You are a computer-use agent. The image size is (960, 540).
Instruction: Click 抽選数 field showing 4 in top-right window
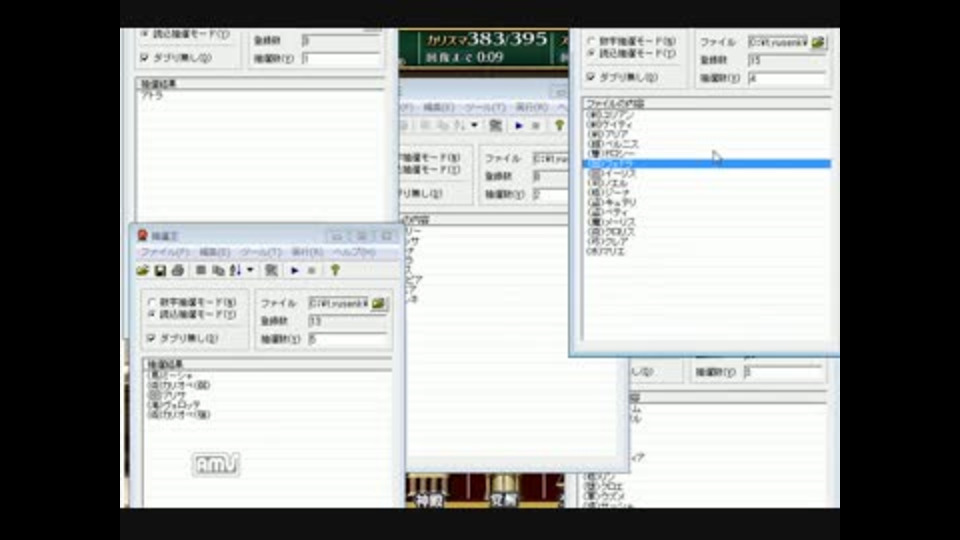pyautogui.click(x=787, y=78)
